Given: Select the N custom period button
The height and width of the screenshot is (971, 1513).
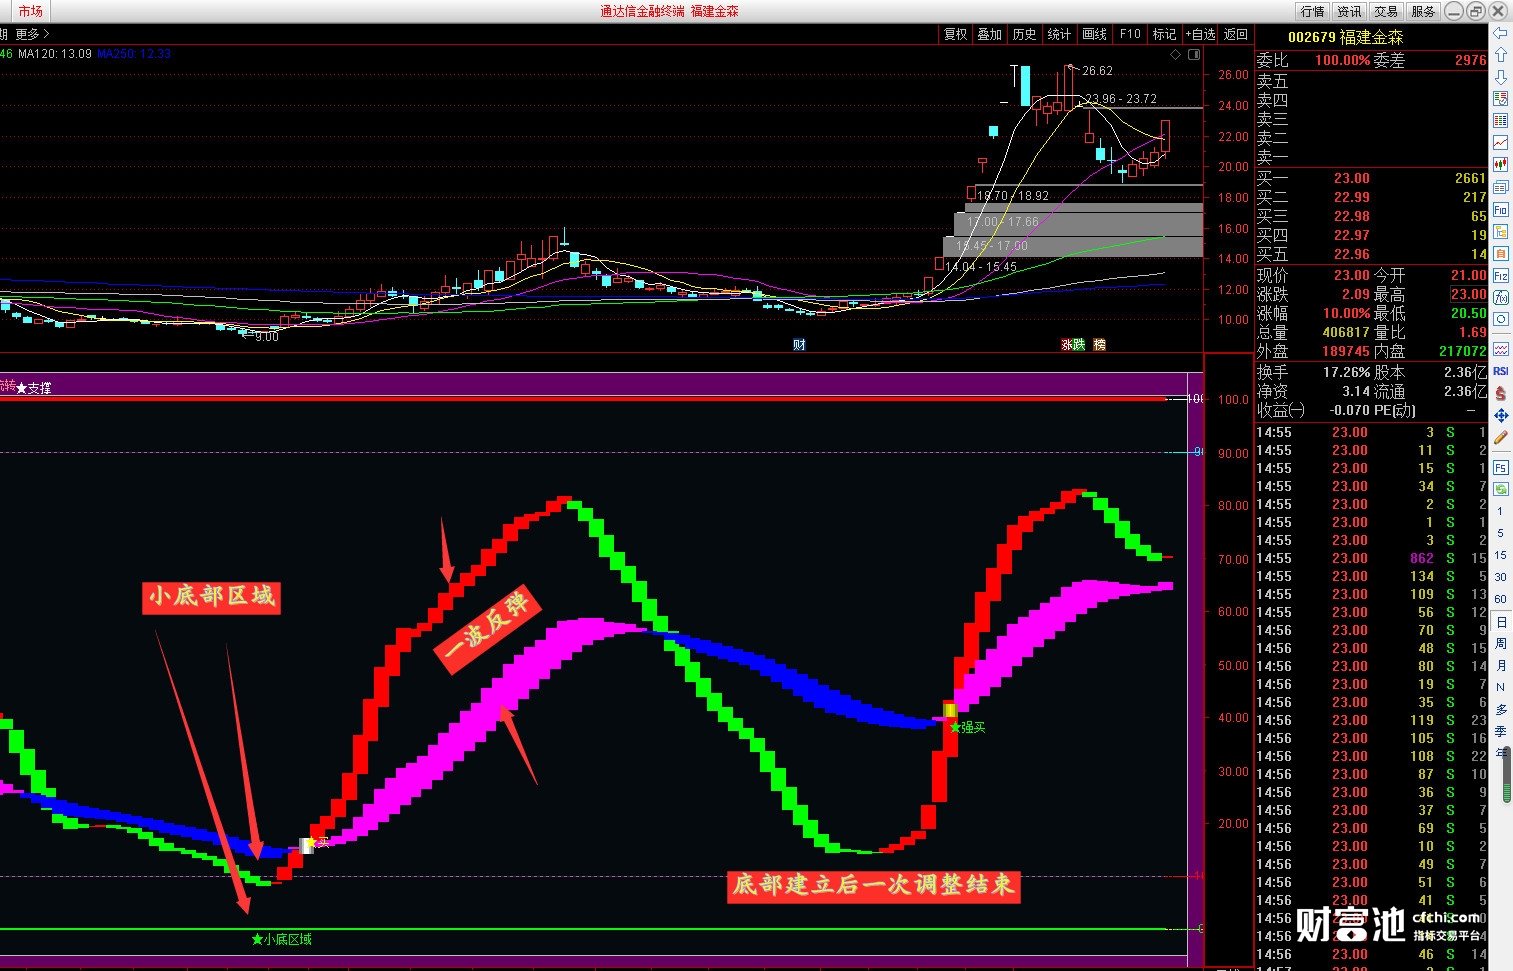Looking at the screenshot, I should (1500, 687).
